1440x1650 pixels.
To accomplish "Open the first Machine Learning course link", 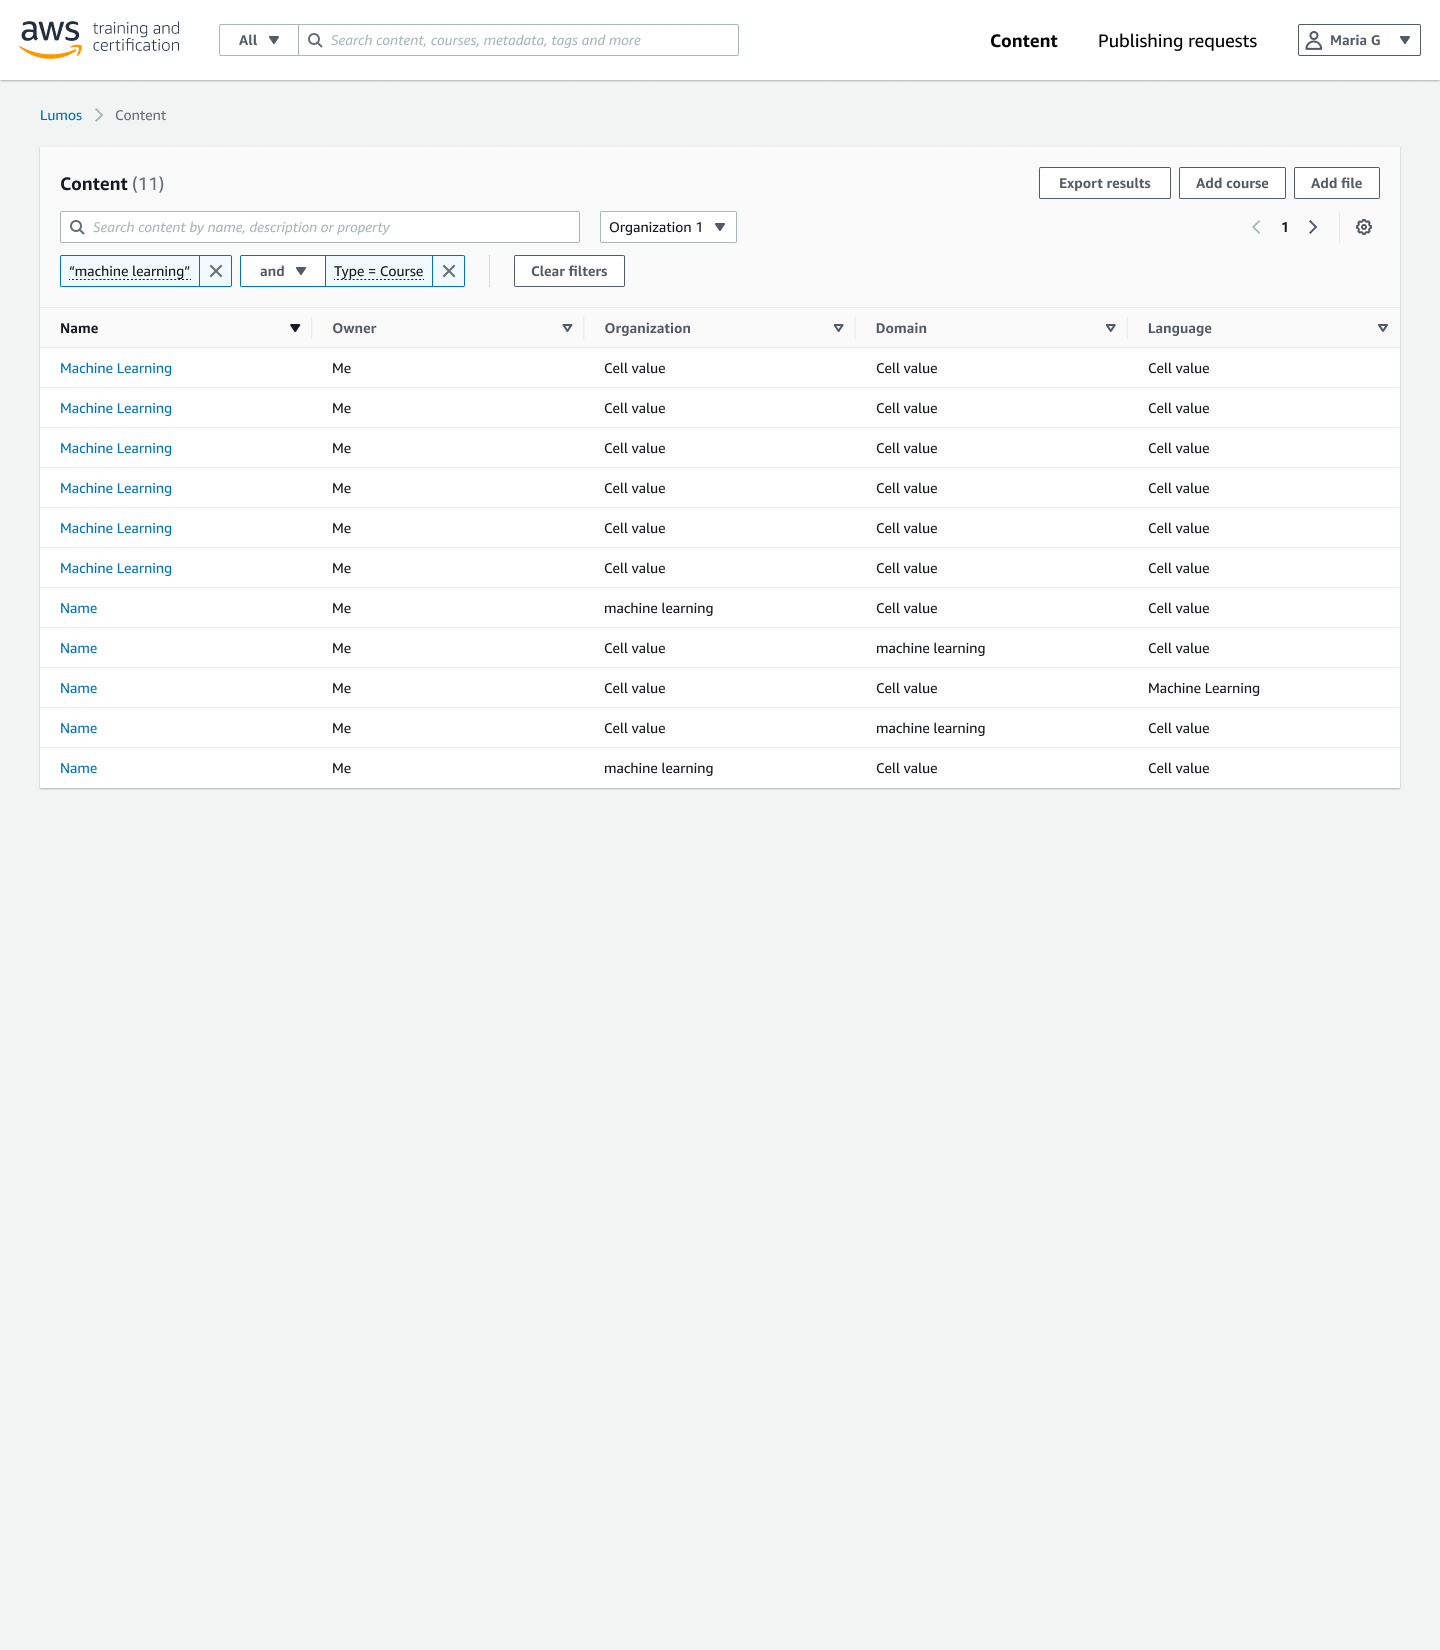I will coord(116,368).
